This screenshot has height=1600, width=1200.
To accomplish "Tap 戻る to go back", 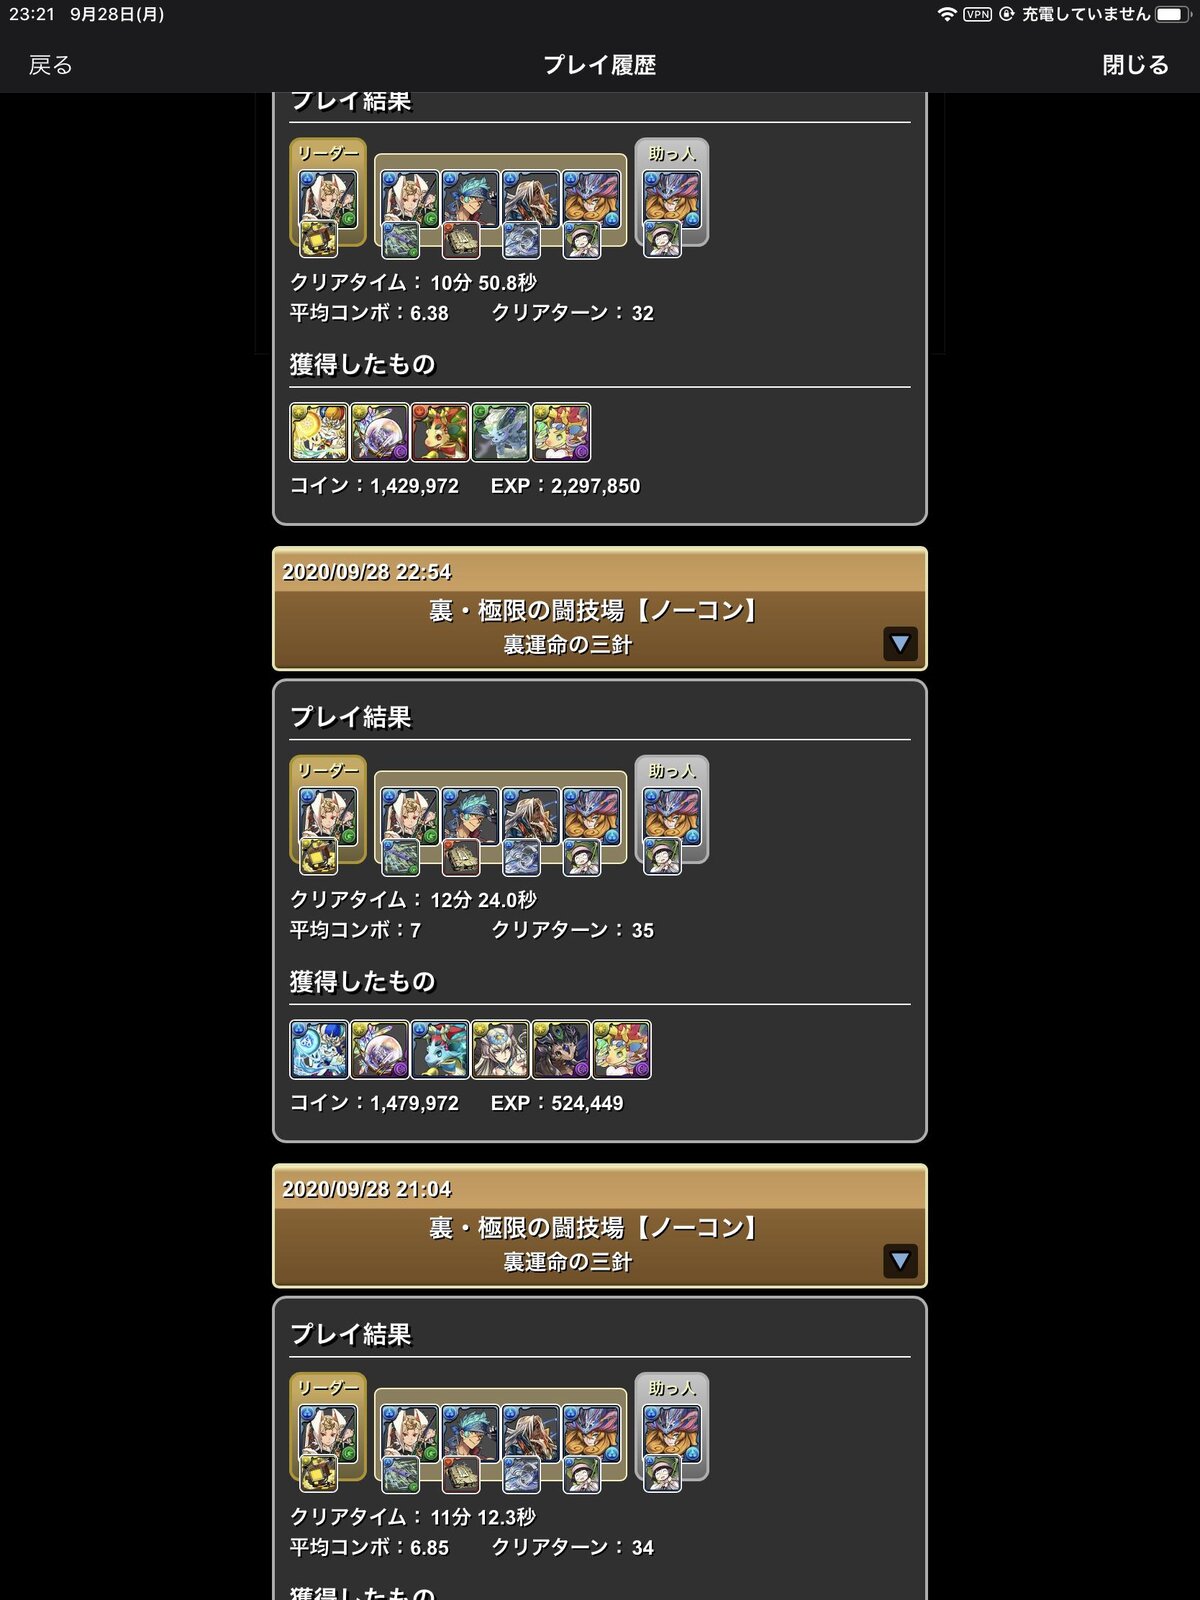I will click(50, 65).
